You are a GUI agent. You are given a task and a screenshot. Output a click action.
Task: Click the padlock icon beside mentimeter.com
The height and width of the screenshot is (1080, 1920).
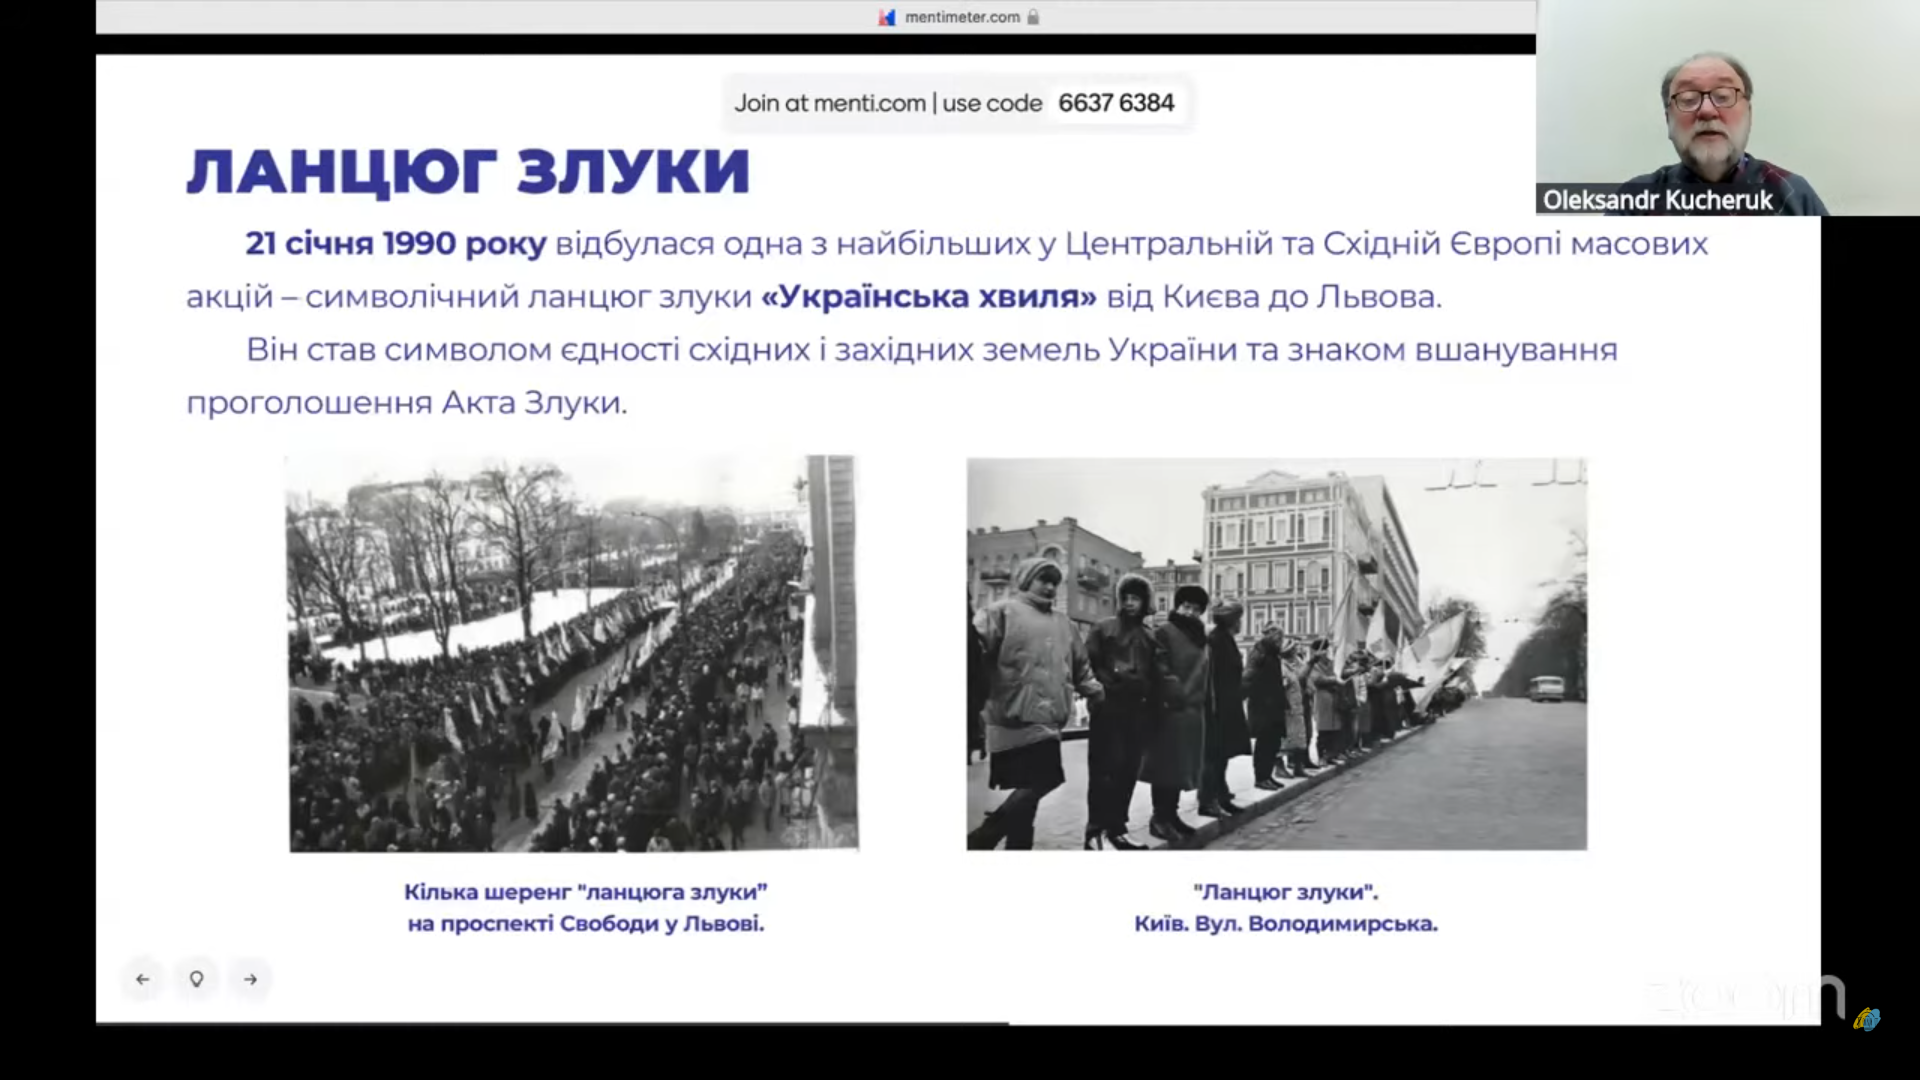click(1033, 17)
